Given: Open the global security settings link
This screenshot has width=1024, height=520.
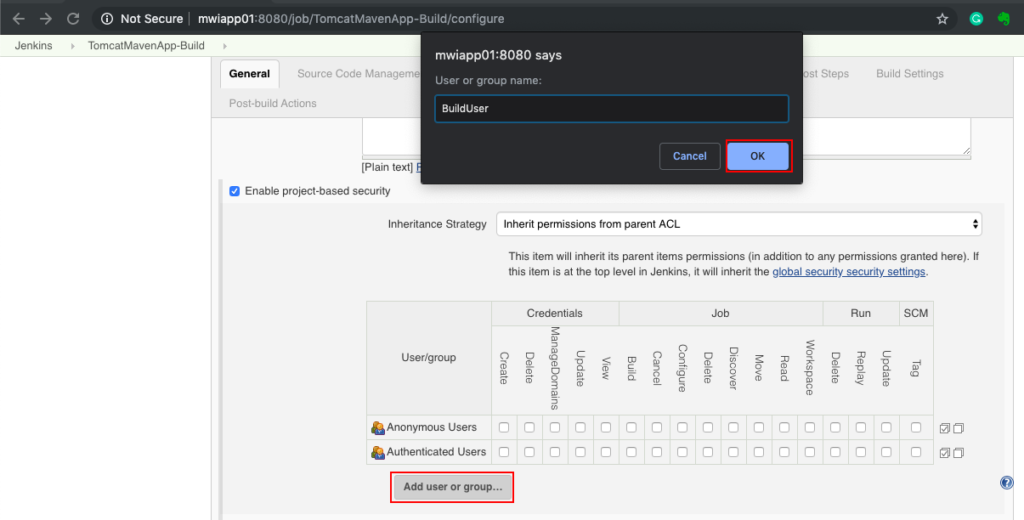Looking at the screenshot, I should [x=849, y=272].
